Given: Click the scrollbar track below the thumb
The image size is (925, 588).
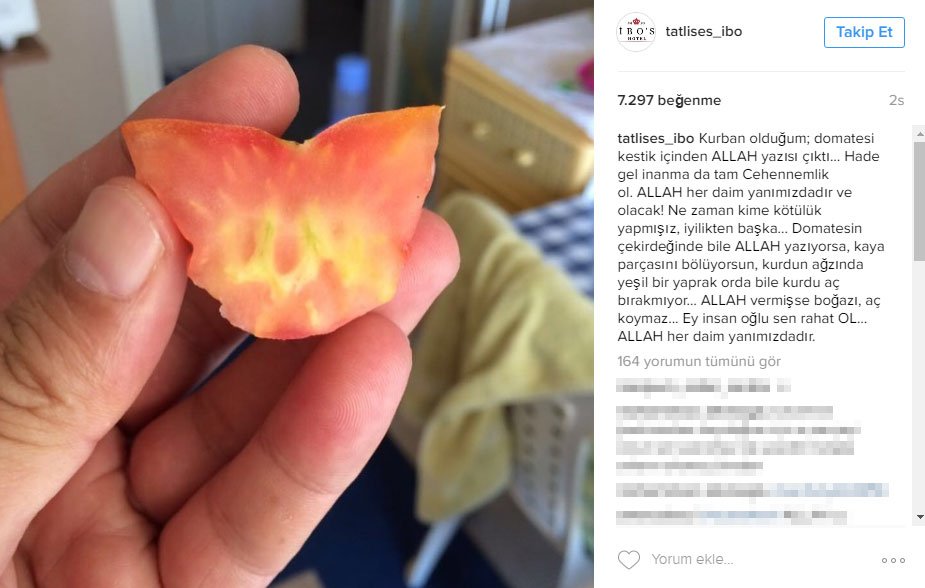Looking at the screenshot, I should tap(920, 386).
